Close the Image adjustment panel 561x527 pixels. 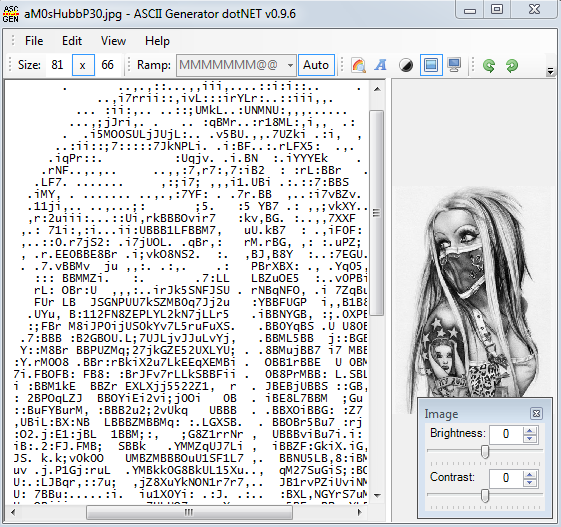[x=536, y=414]
